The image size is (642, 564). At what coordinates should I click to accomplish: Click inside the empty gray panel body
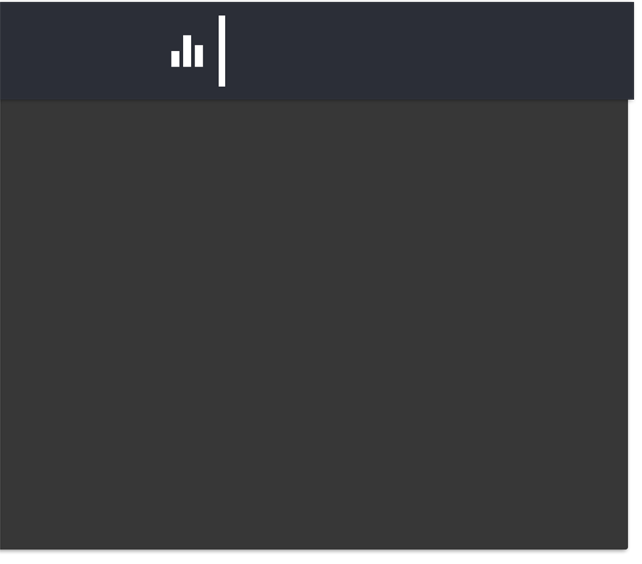click(314, 324)
